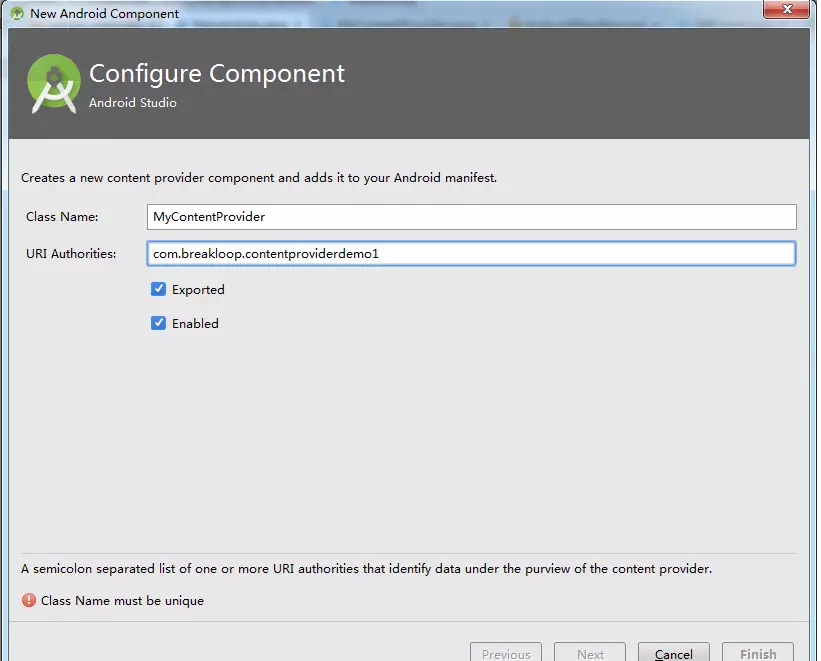Click the 'Exported' label text
821x661 pixels.
[198, 290]
